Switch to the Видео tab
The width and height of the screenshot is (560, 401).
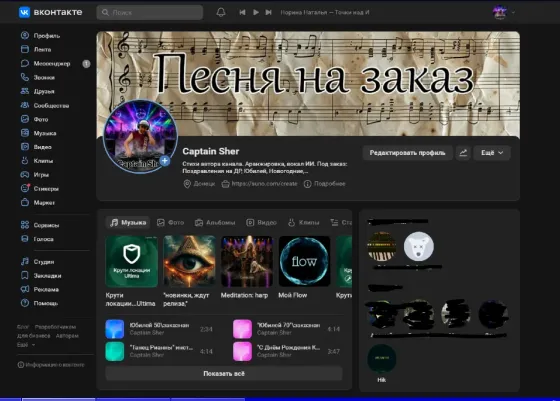[x=261, y=222]
